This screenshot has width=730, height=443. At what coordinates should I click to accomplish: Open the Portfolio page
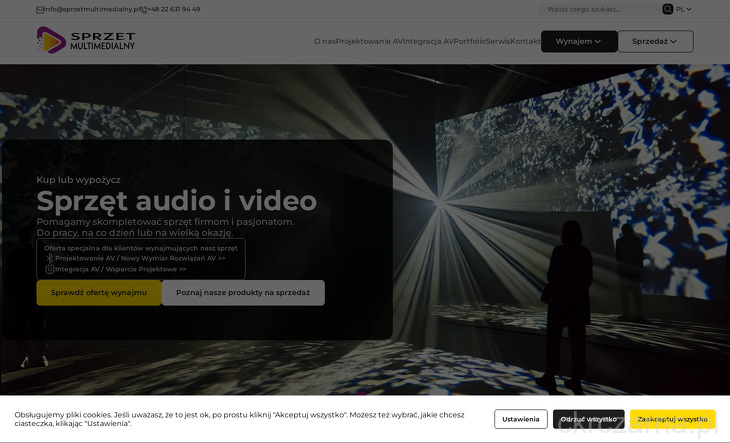pyautogui.click(x=470, y=42)
